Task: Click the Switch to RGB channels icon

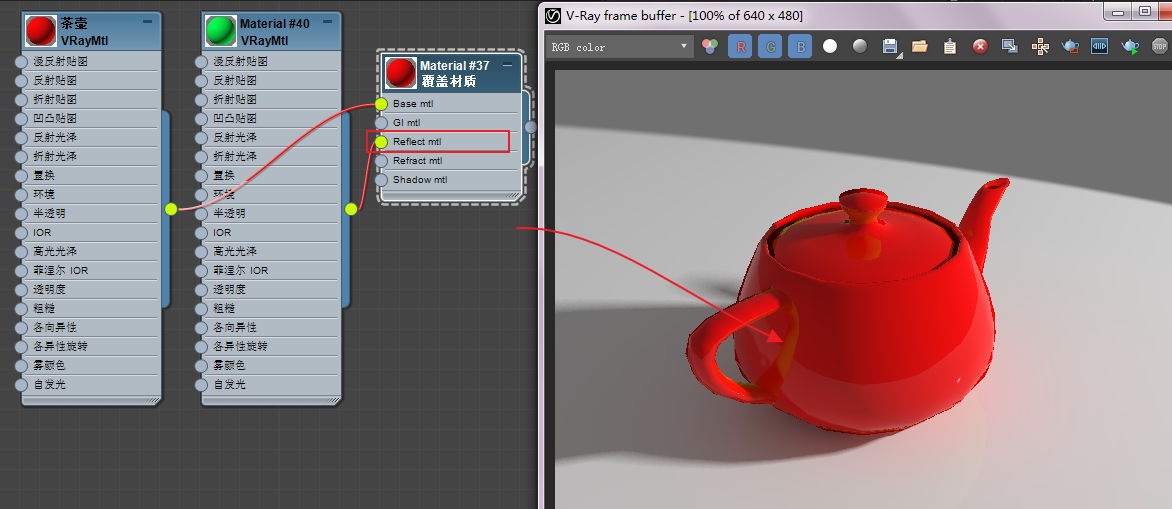Action: click(710, 46)
